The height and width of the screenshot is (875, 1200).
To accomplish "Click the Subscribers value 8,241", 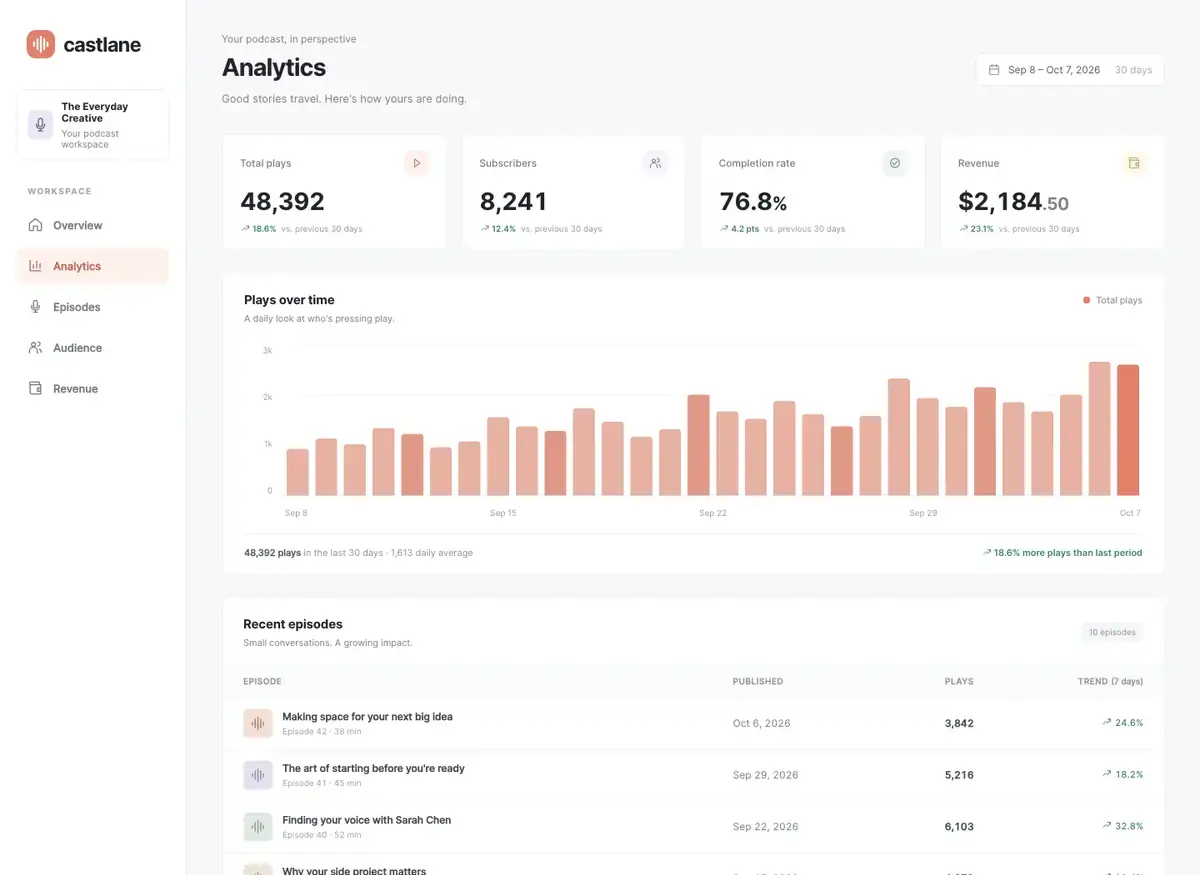I will (x=513, y=201).
